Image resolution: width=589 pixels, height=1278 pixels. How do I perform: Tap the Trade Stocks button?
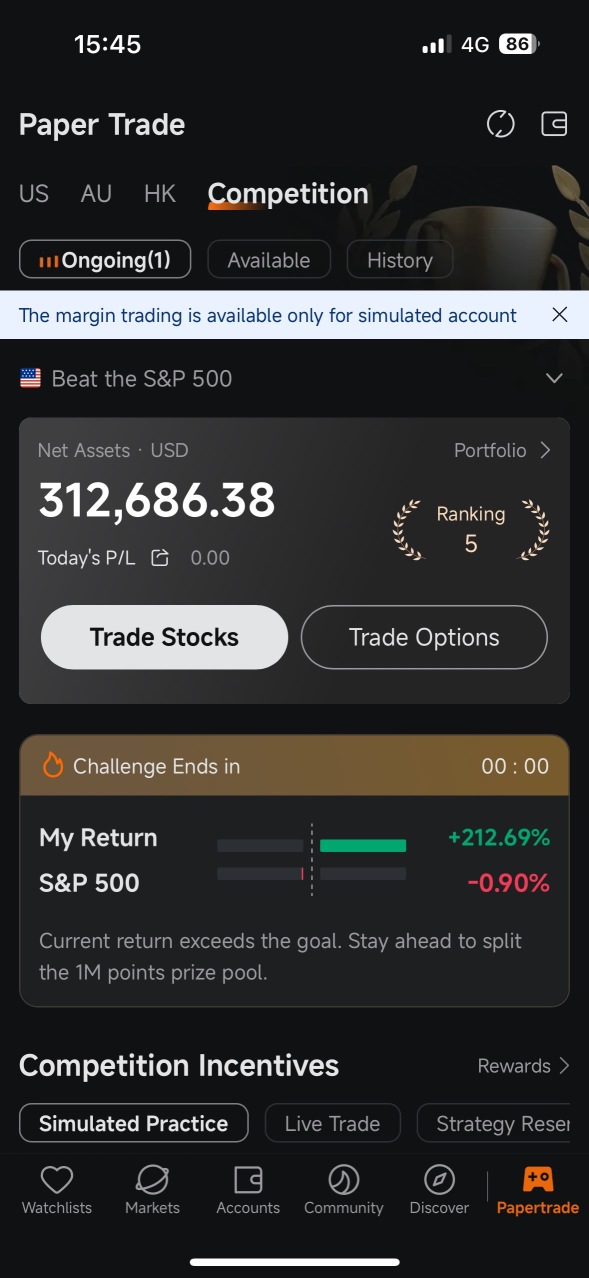coord(164,637)
